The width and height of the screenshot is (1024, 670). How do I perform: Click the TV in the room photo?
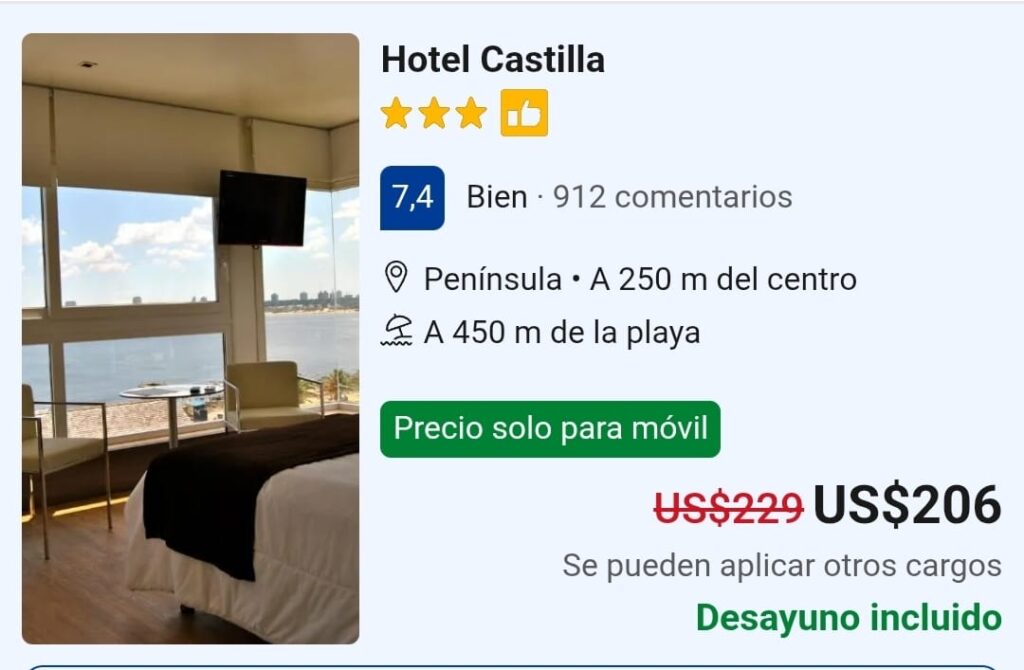click(262, 208)
